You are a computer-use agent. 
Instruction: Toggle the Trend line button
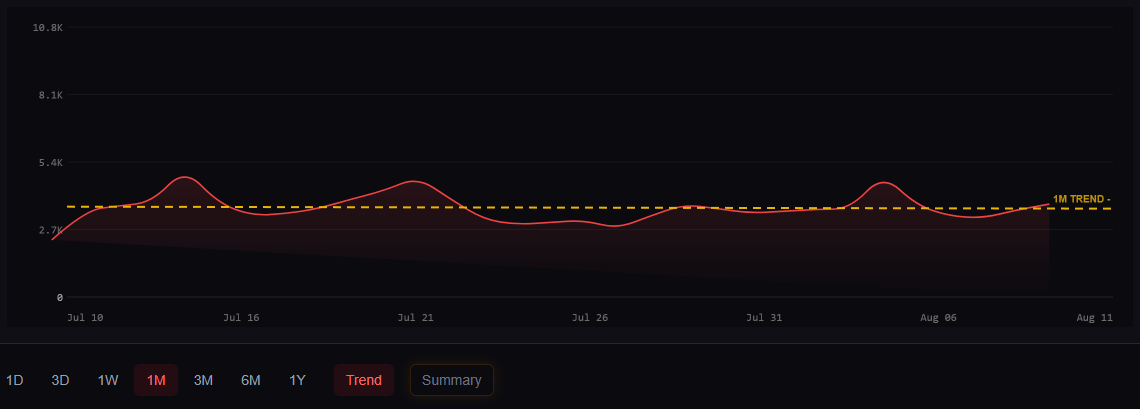coord(364,380)
